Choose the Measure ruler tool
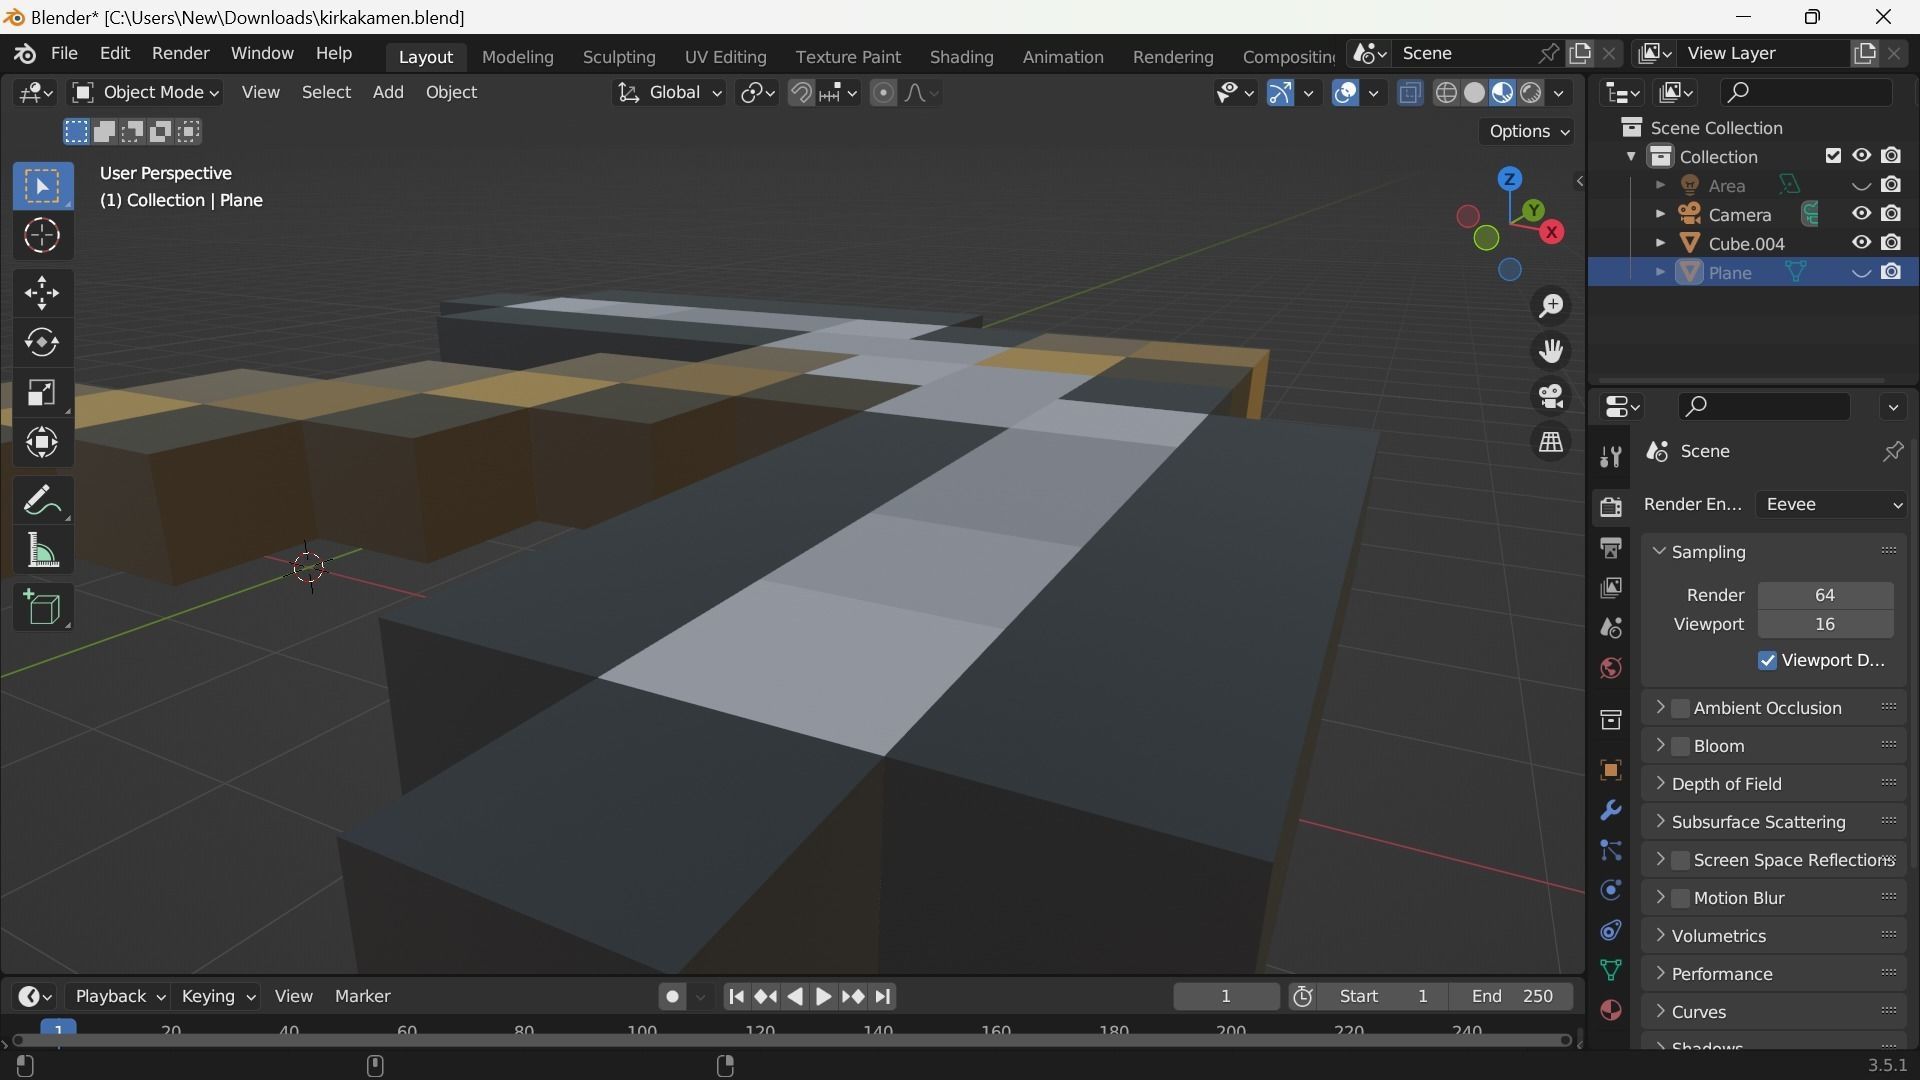 [42, 551]
